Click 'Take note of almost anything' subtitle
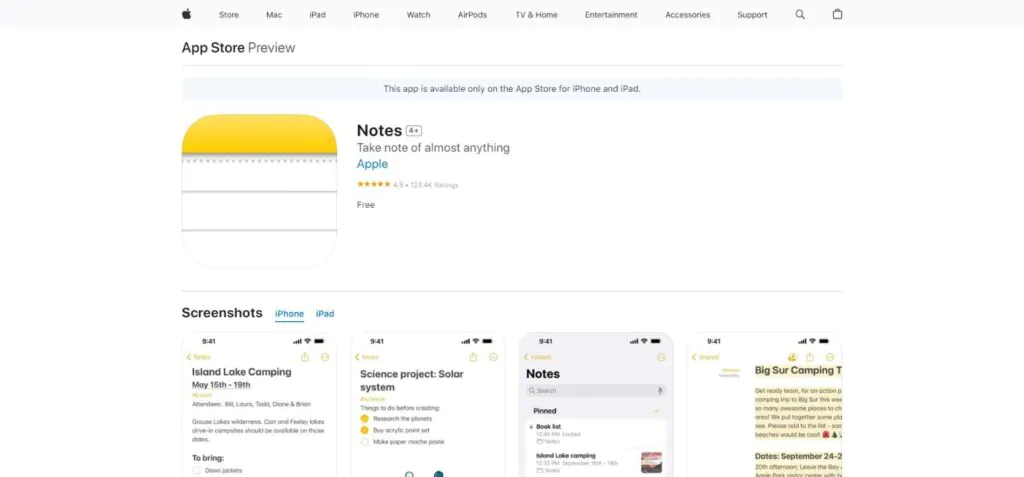 click(x=433, y=148)
